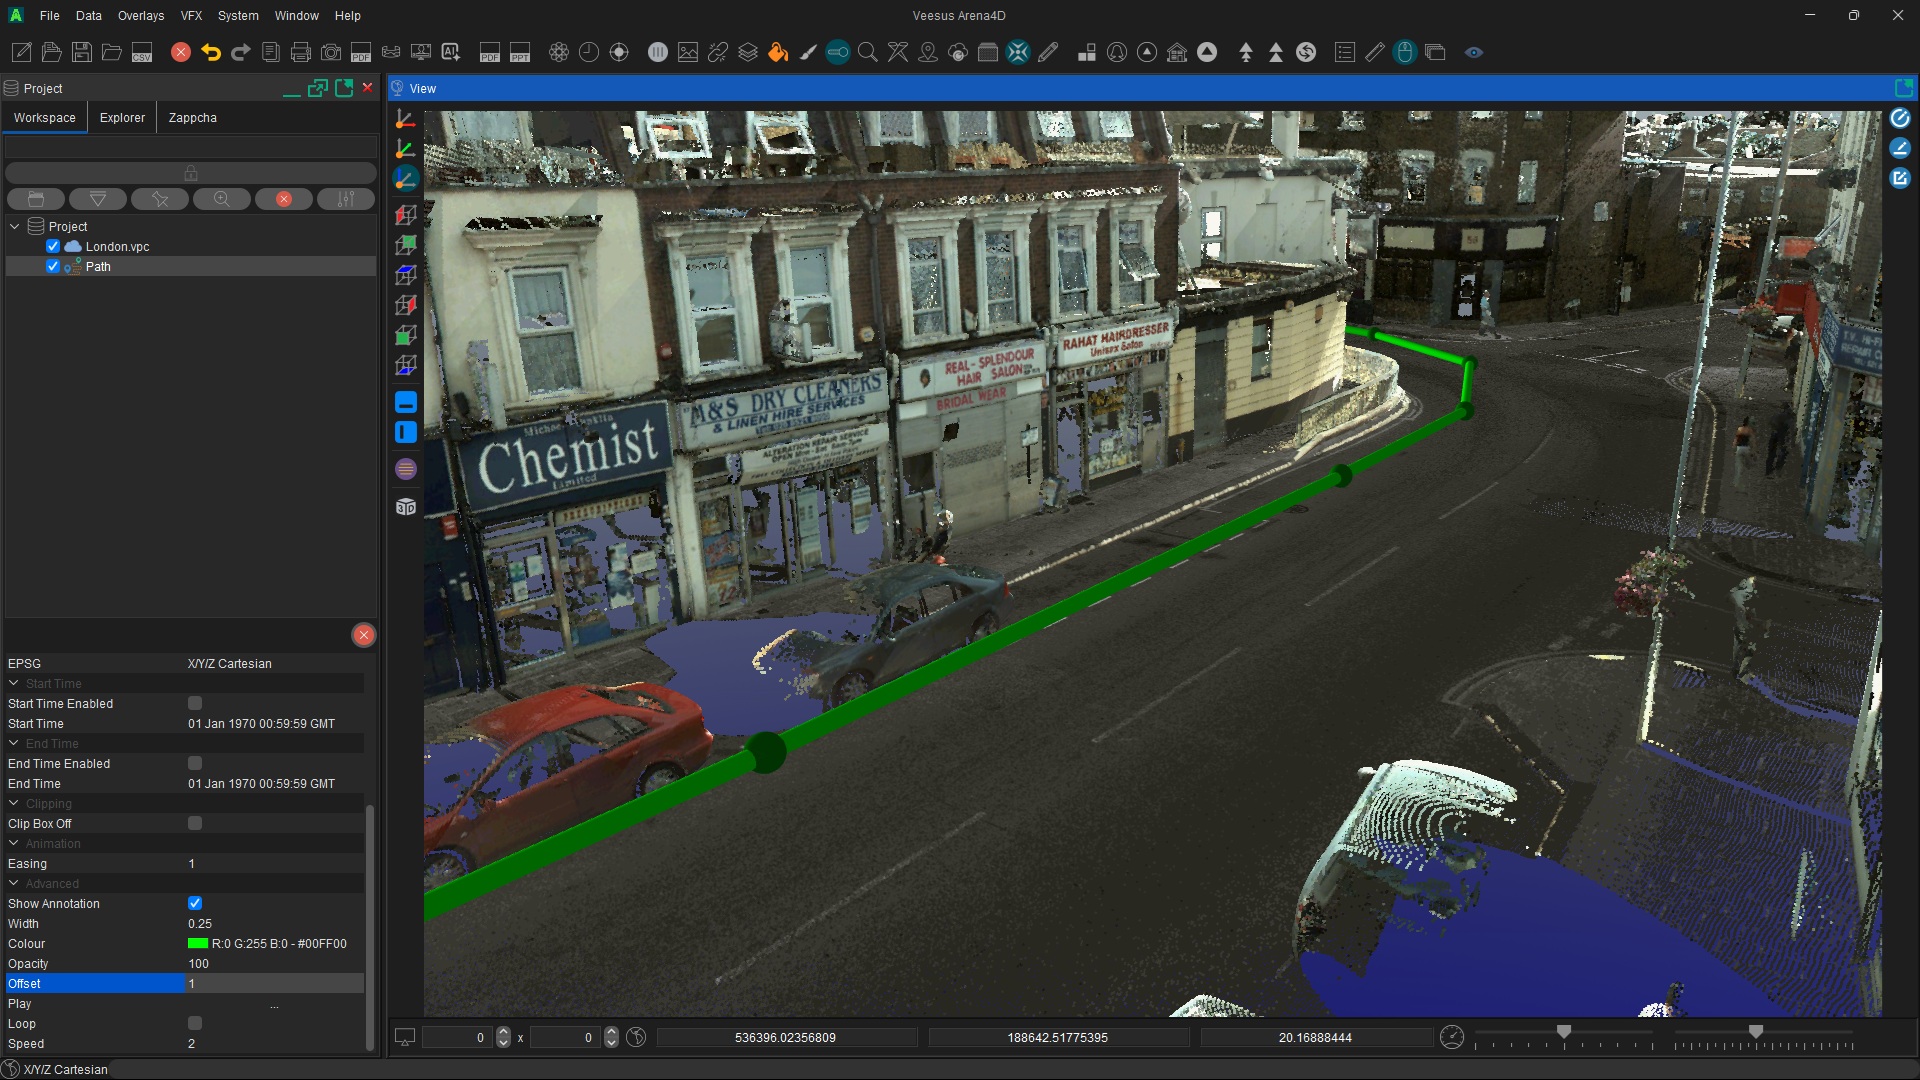Open the File menu
This screenshot has height=1080, width=1920.
click(49, 16)
